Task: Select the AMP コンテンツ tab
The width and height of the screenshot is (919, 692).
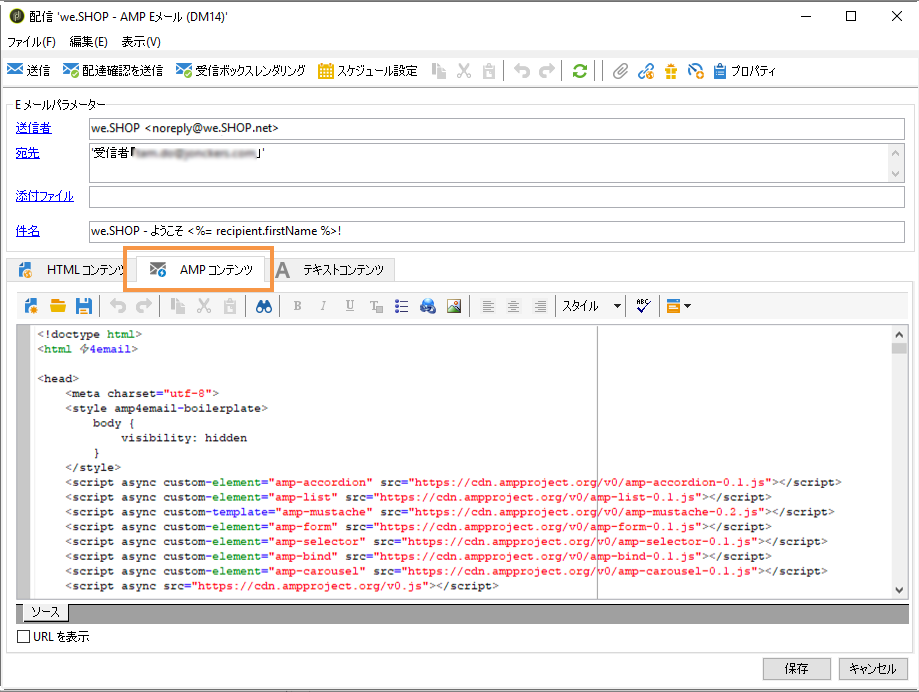Action: coord(201,270)
